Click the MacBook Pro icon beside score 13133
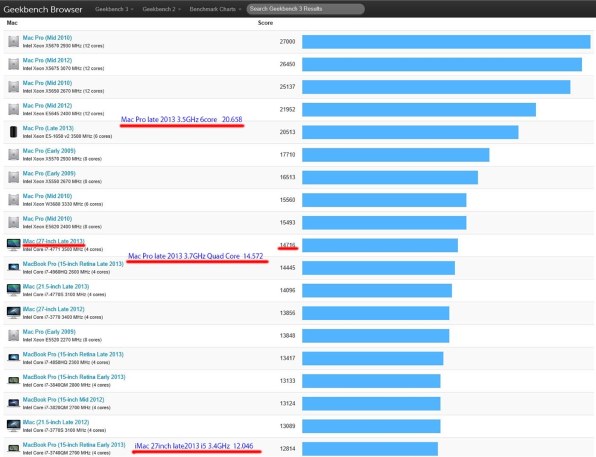The width and height of the screenshot is (596, 457). click(x=14, y=380)
